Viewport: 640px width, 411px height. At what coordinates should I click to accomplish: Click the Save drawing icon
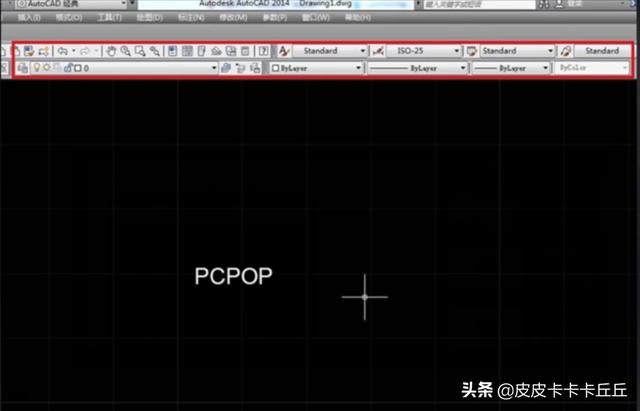pos(29,51)
